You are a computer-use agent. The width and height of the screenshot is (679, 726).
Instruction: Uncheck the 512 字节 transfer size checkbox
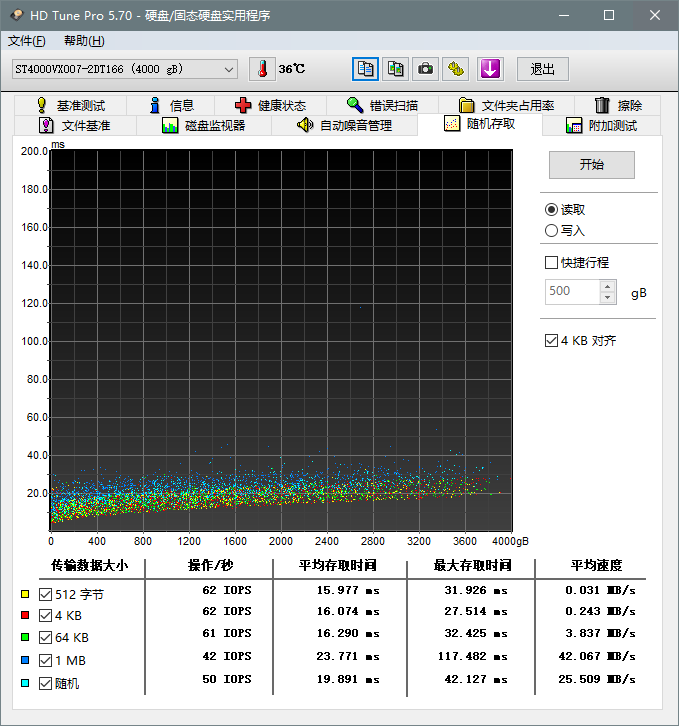45,595
